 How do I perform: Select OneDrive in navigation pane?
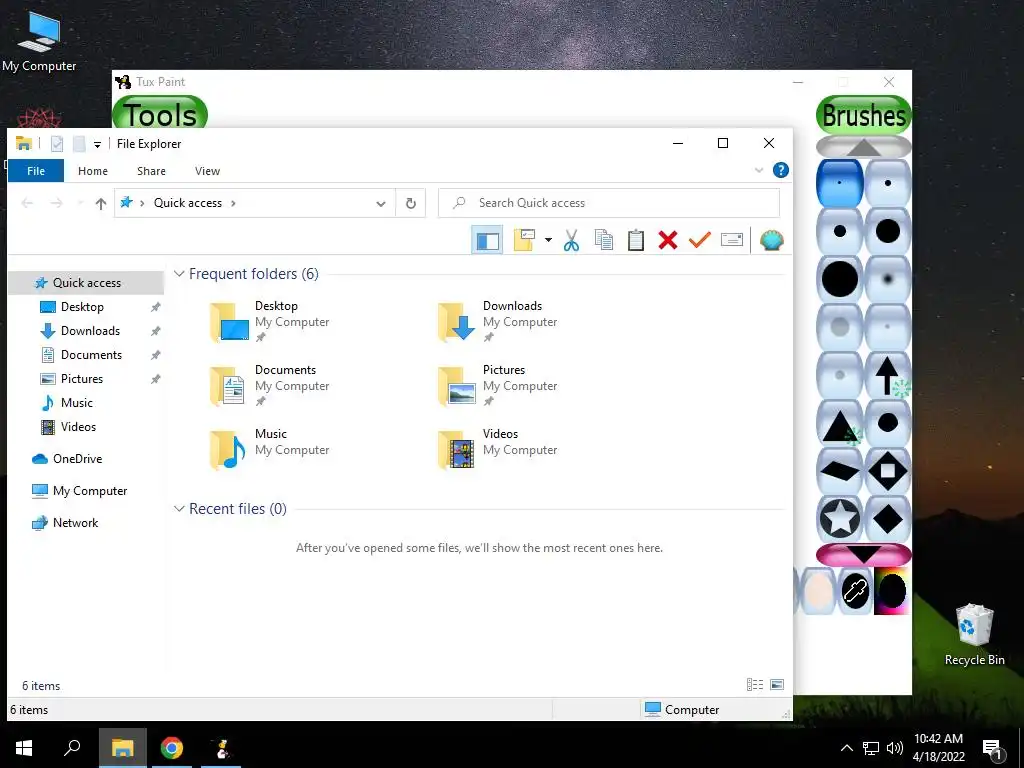(77, 458)
